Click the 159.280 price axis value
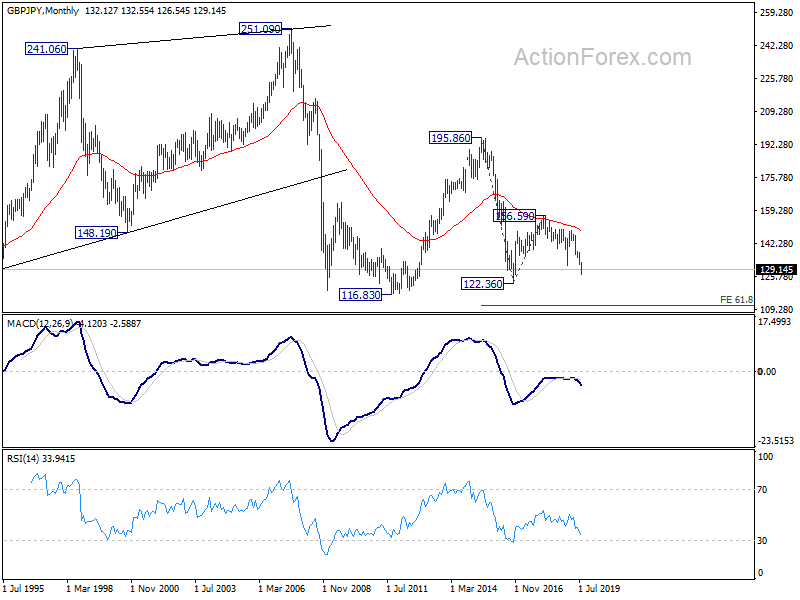Image resolution: width=800 pixels, height=600 pixels. click(776, 210)
